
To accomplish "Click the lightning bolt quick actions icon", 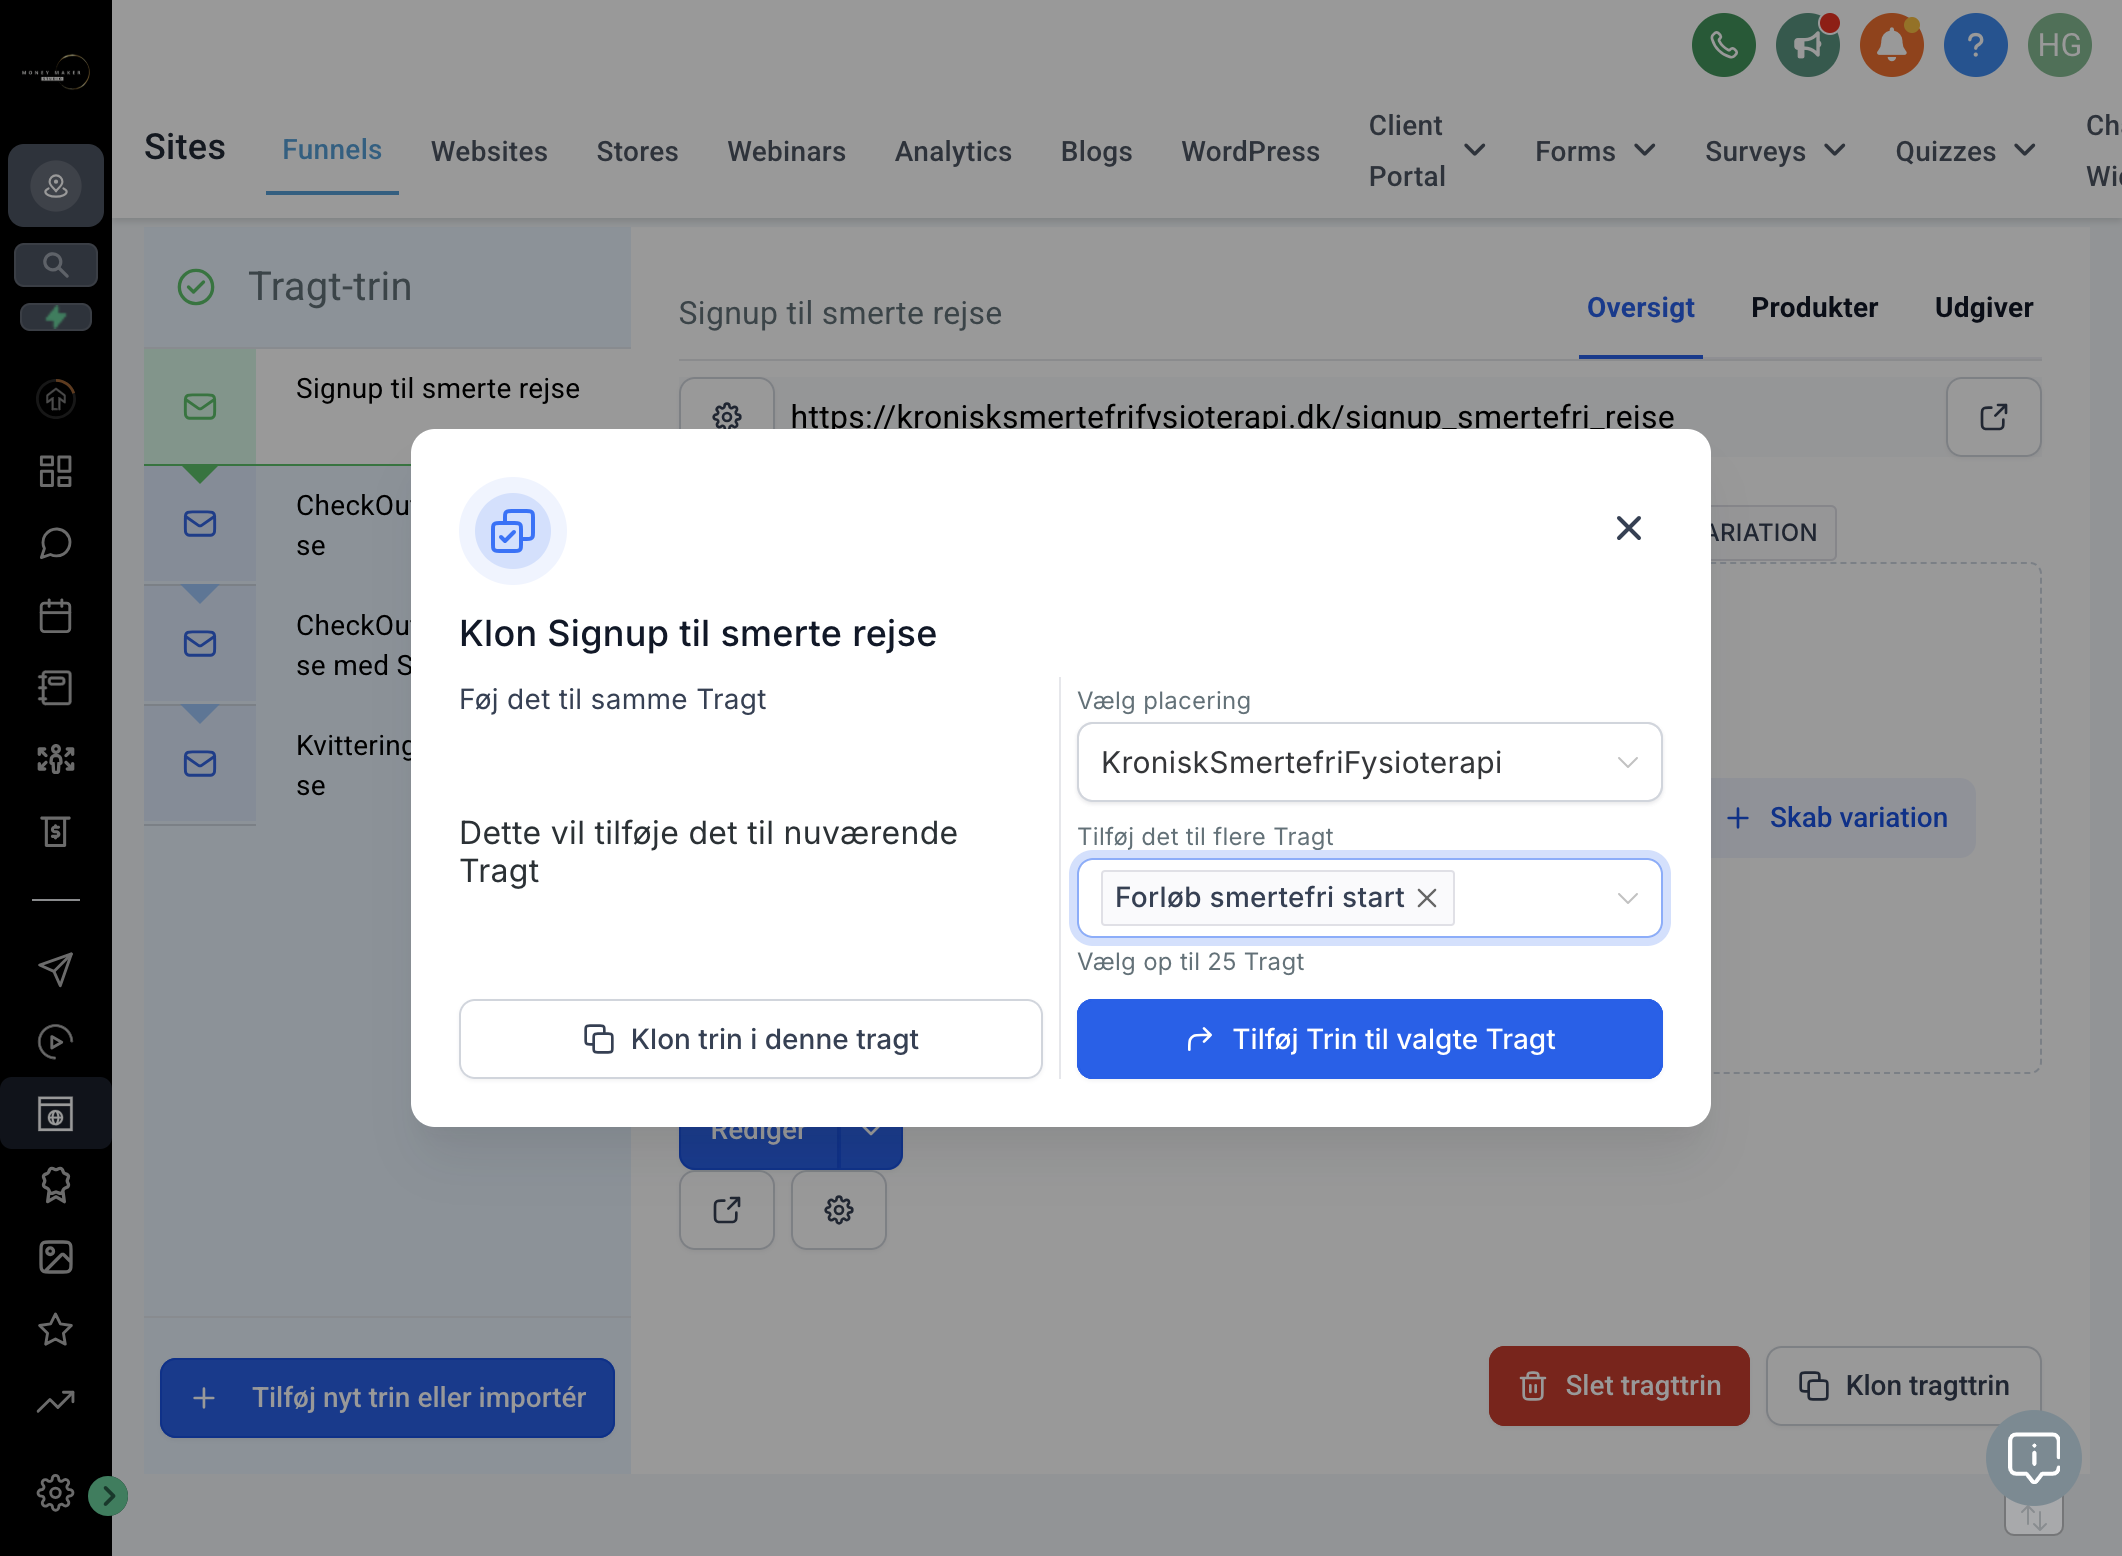I will (56, 317).
